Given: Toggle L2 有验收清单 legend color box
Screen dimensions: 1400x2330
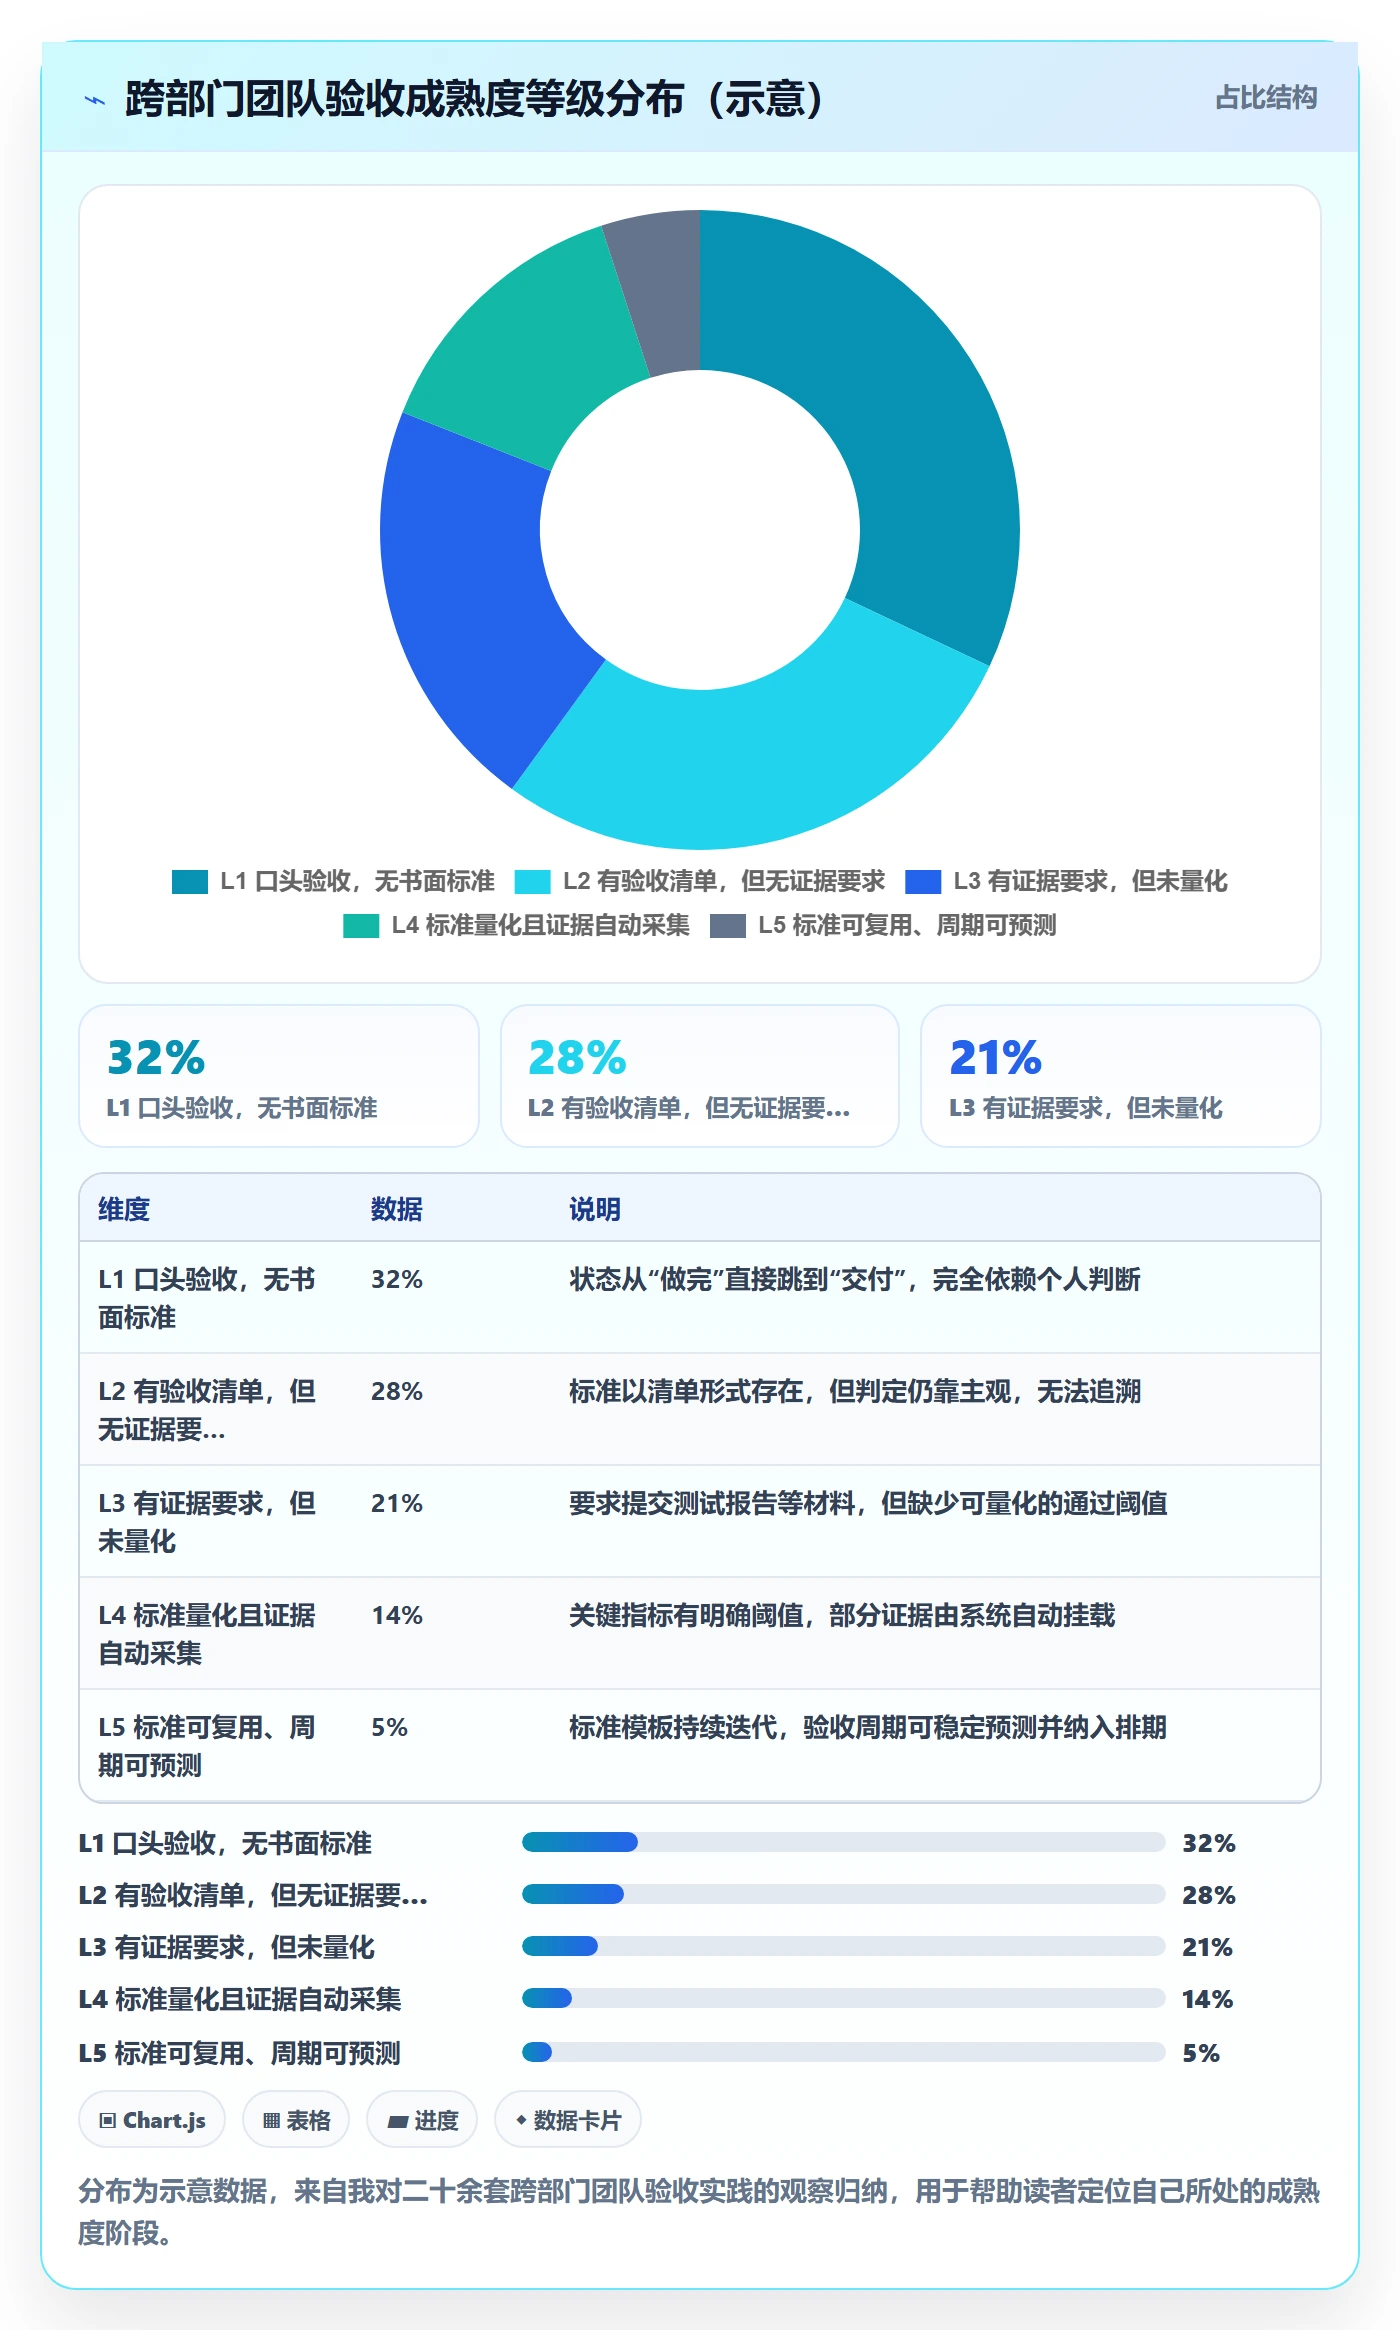Looking at the screenshot, I should 532,882.
